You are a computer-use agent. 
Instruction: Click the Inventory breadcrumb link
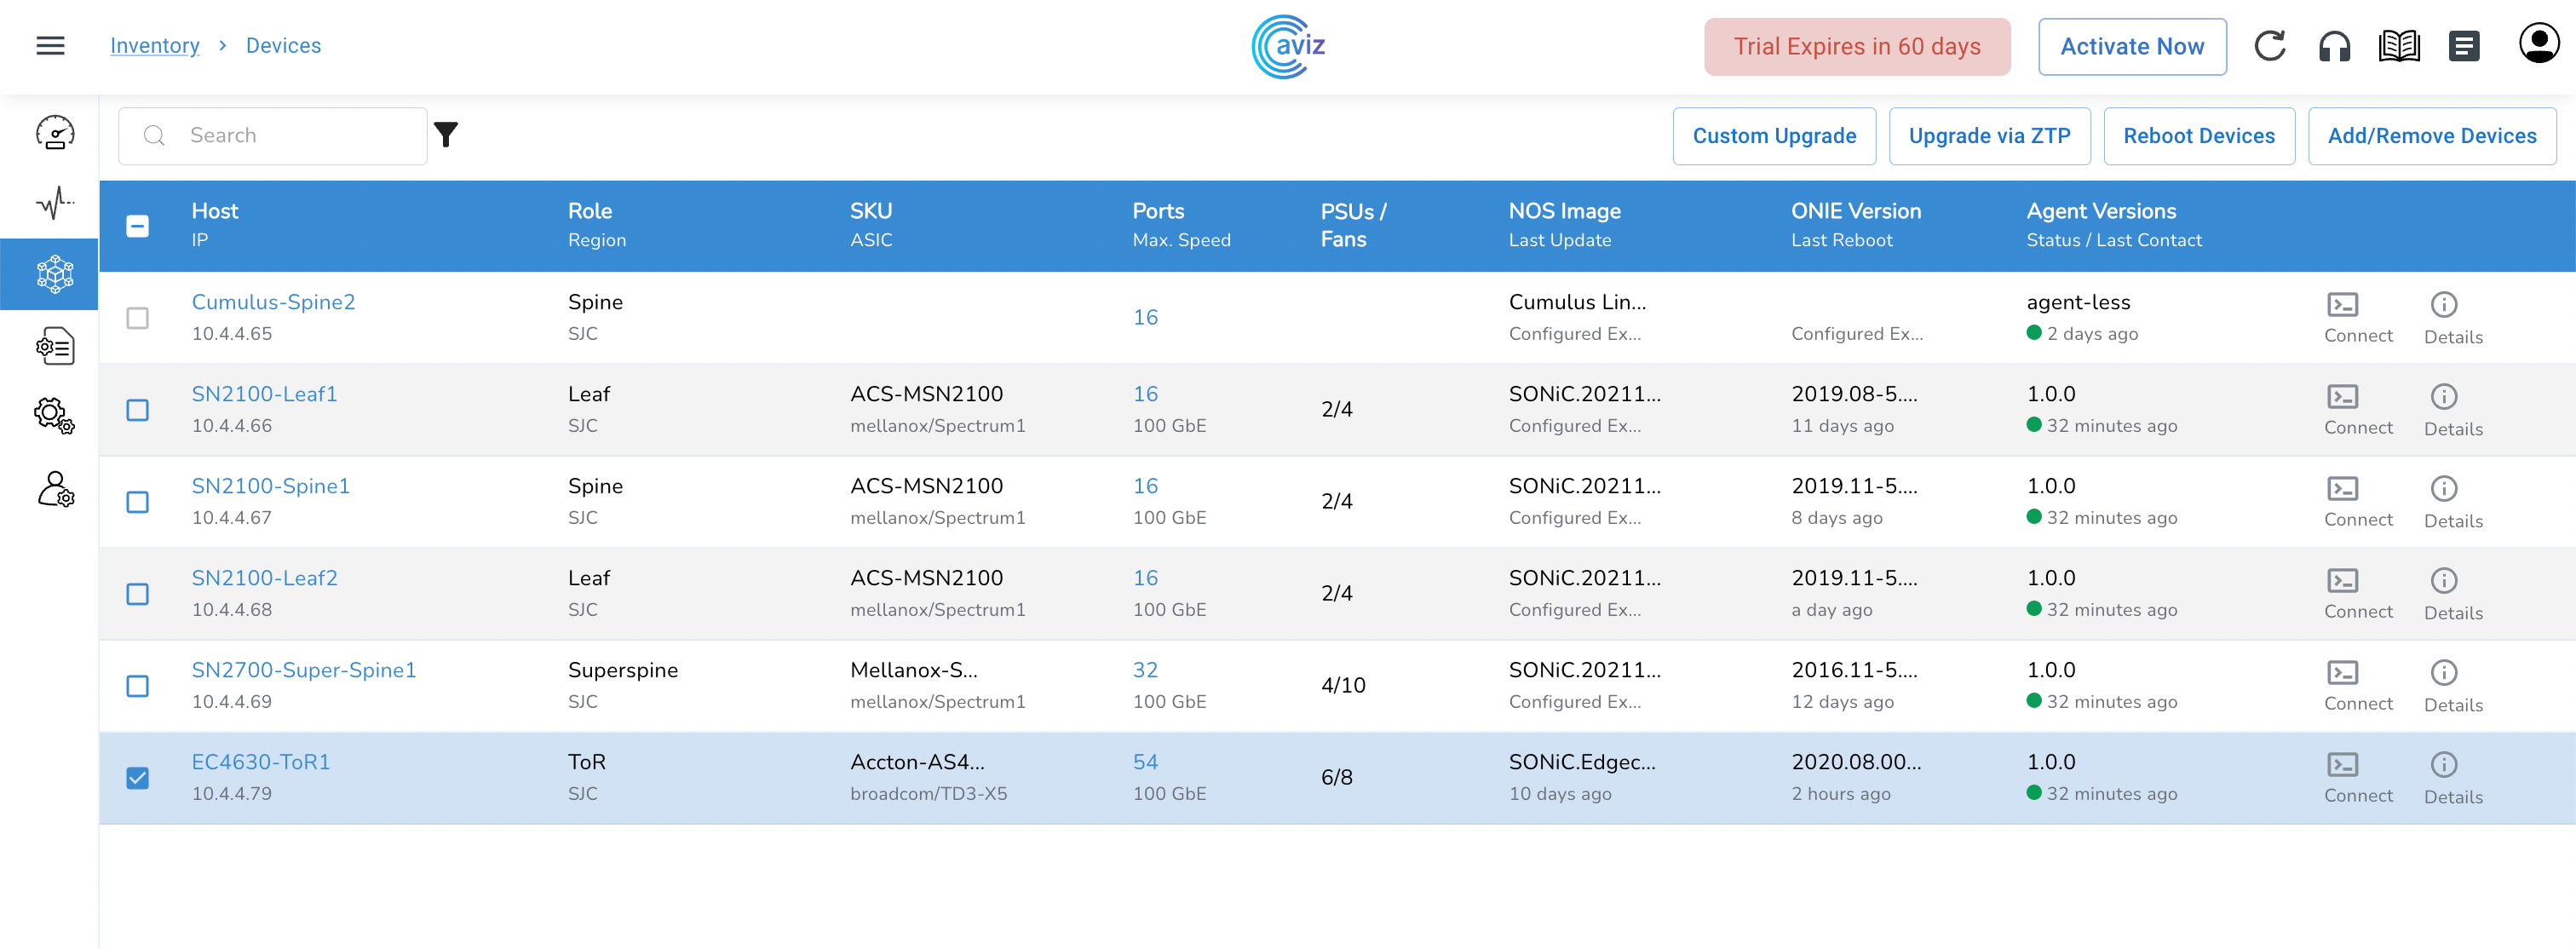(x=155, y=46)
